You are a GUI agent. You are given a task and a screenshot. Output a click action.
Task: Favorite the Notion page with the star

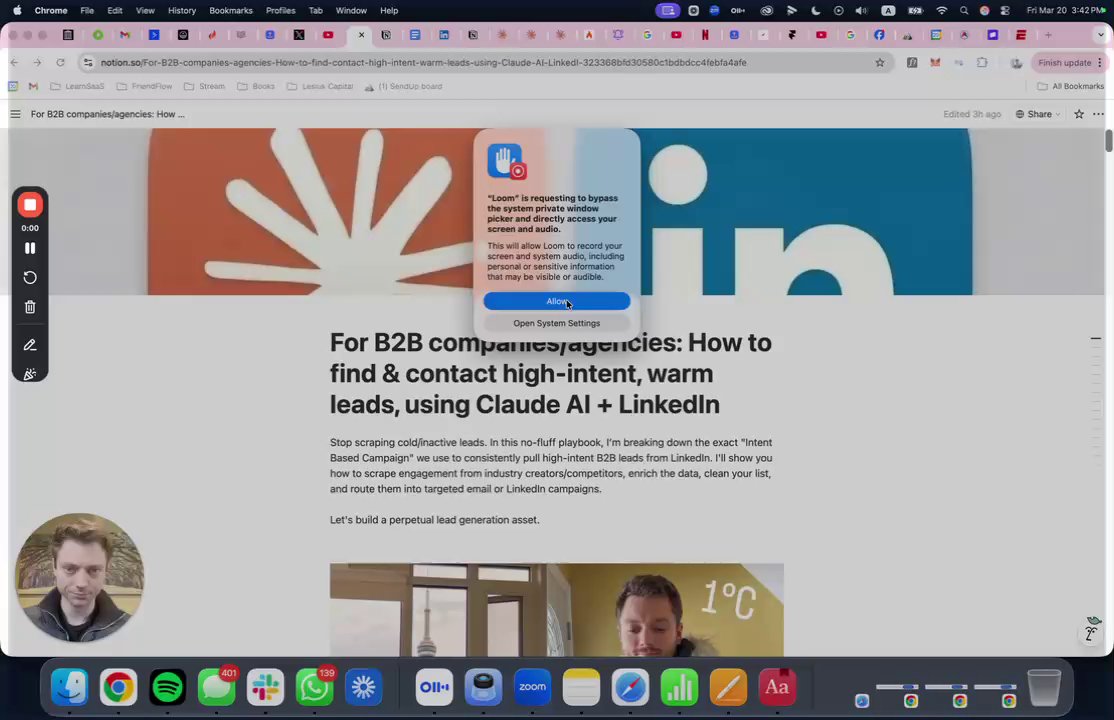pyautogui.click(x=1078, y=114)
